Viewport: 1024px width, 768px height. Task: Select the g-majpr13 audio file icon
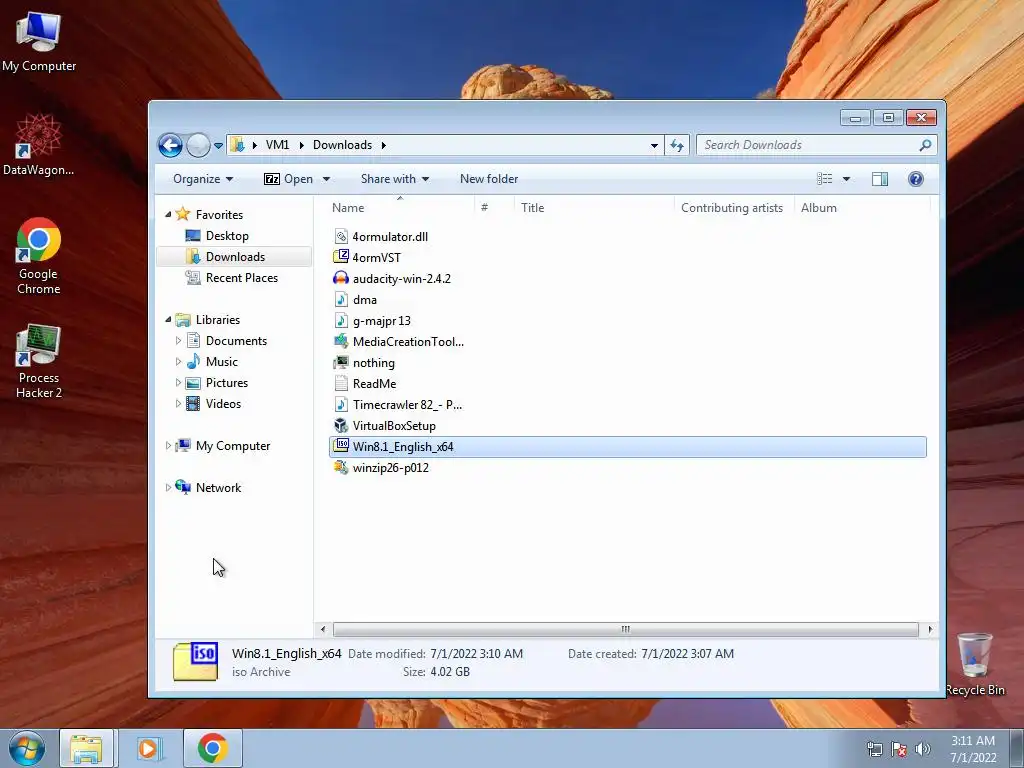click(x=341, y=320)
